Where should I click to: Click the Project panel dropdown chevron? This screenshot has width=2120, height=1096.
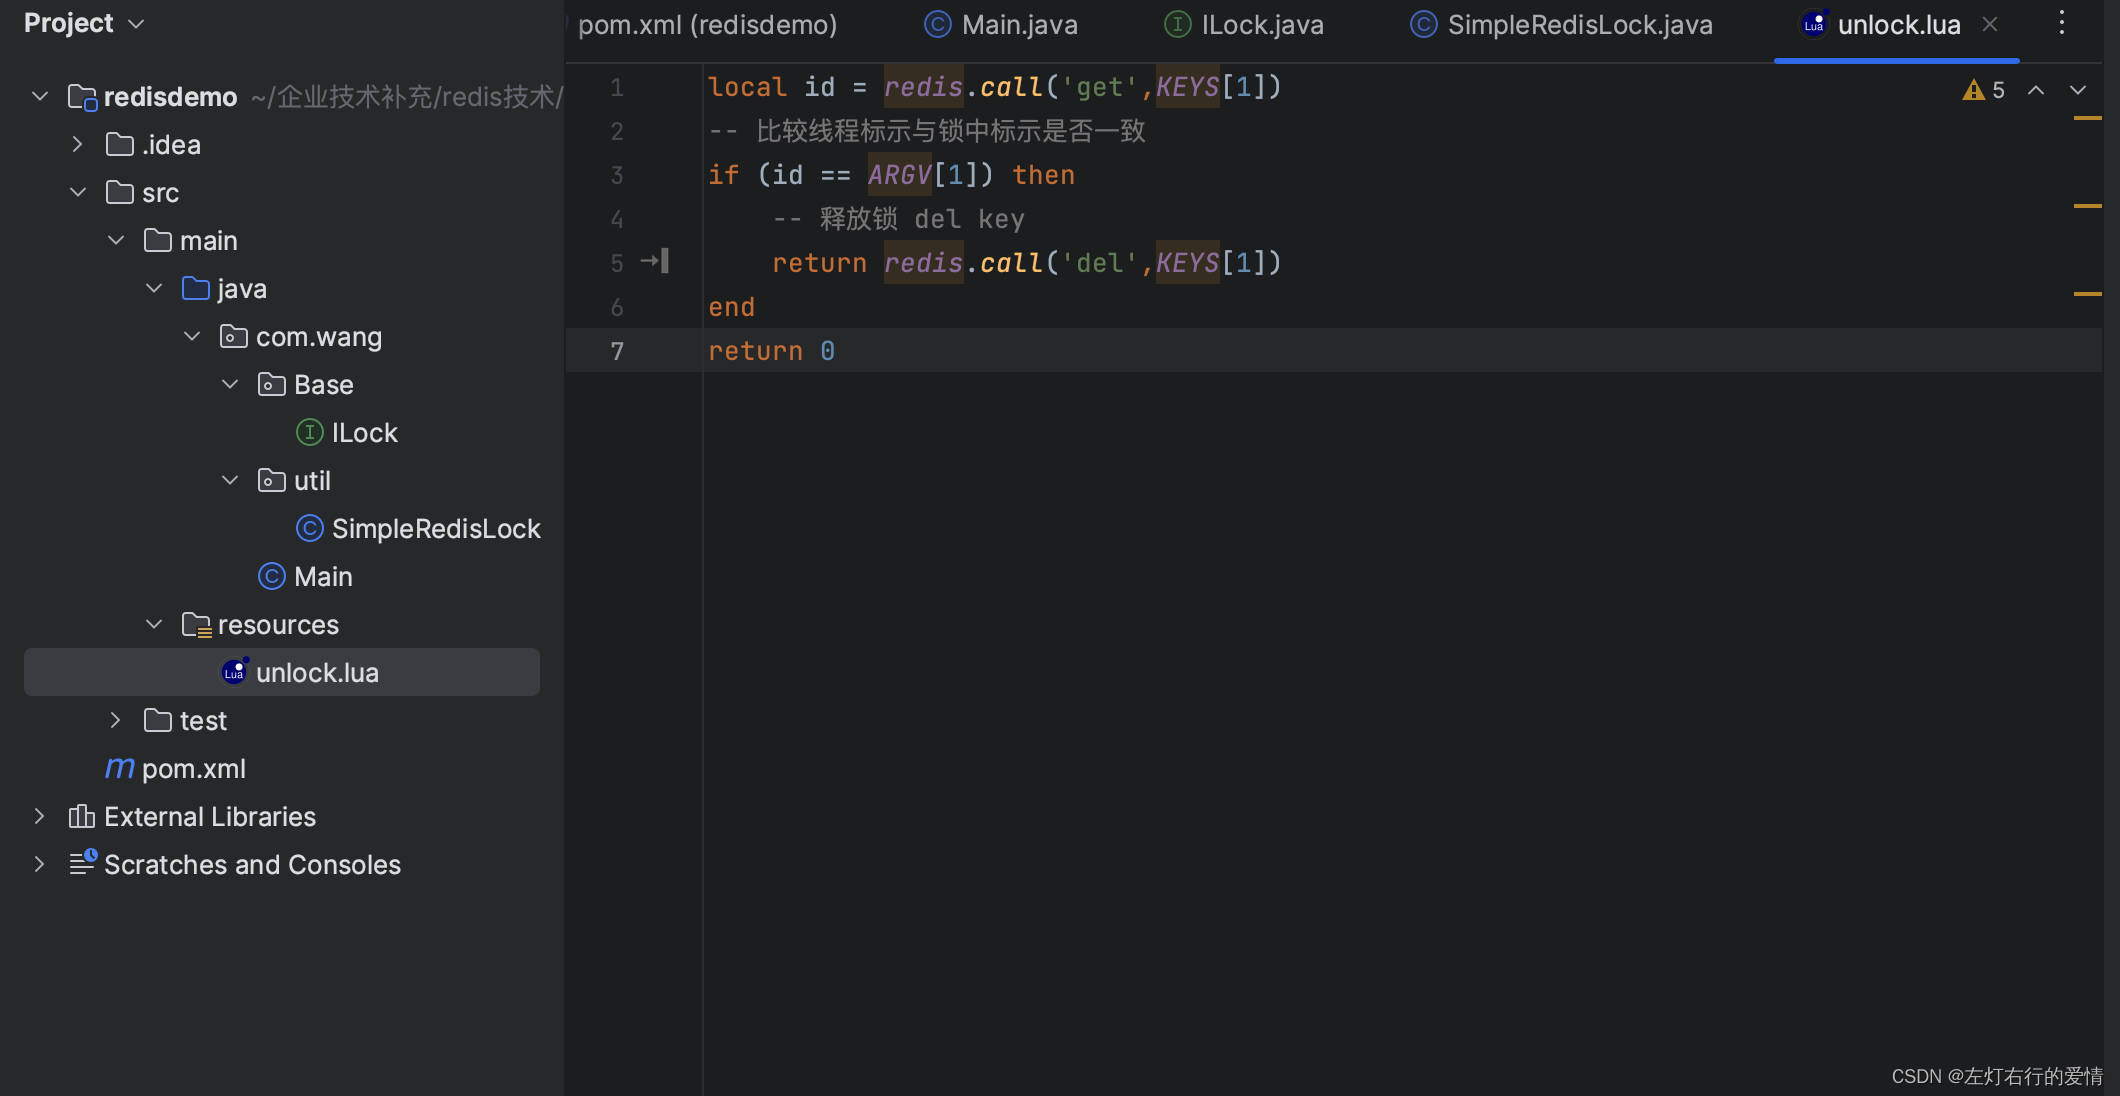(x=137, y=22)
